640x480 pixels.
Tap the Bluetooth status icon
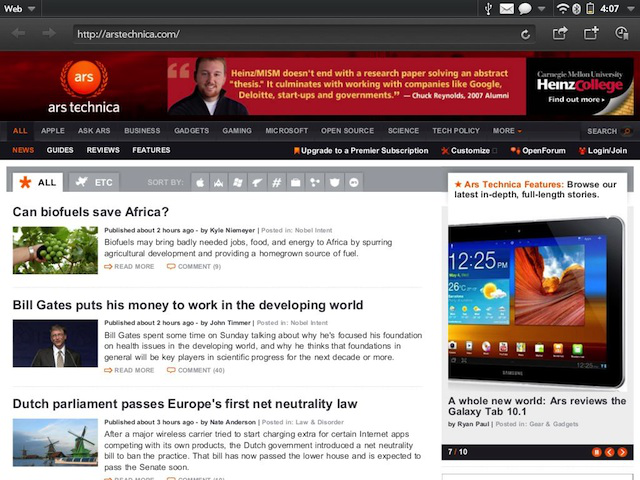click(x=576, y=9)
